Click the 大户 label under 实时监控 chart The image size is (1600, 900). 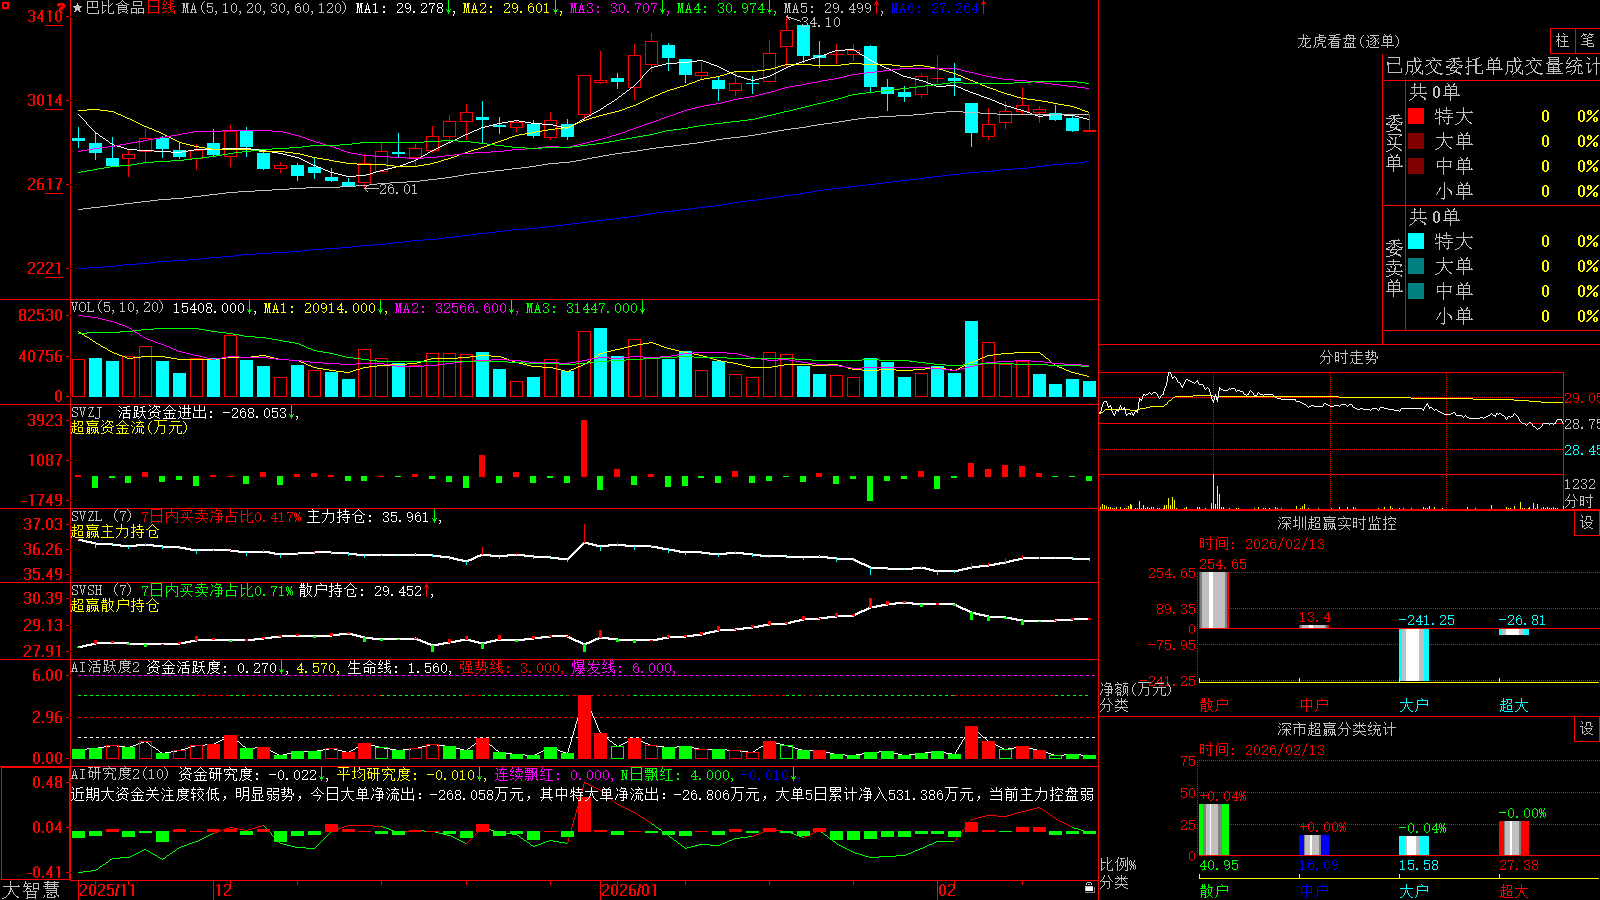coord(1414,705)
